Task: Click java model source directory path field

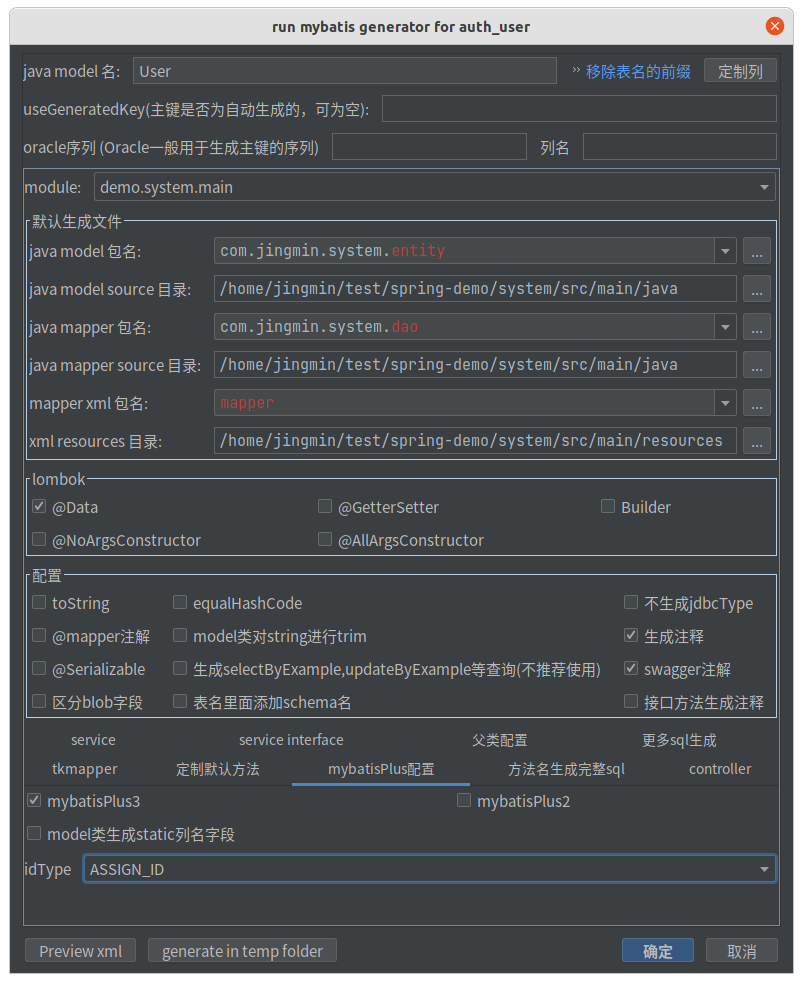Action: pyautogui.click(x=475, y=289)
